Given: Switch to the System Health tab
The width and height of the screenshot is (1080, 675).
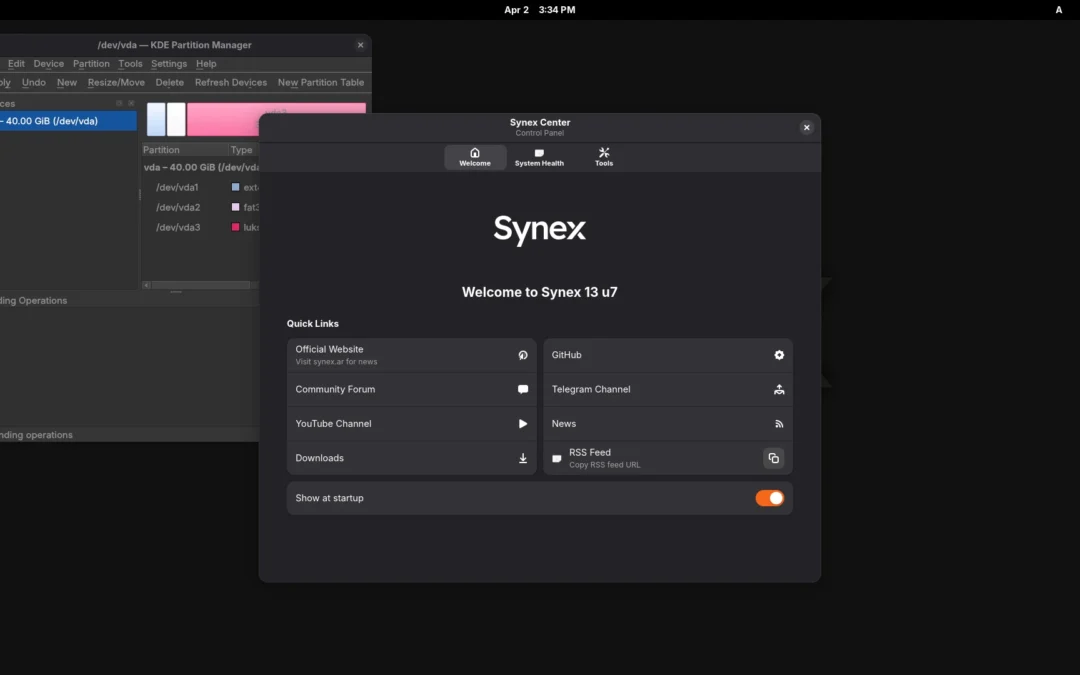Looking at the screenshot, I should (539, 156).
